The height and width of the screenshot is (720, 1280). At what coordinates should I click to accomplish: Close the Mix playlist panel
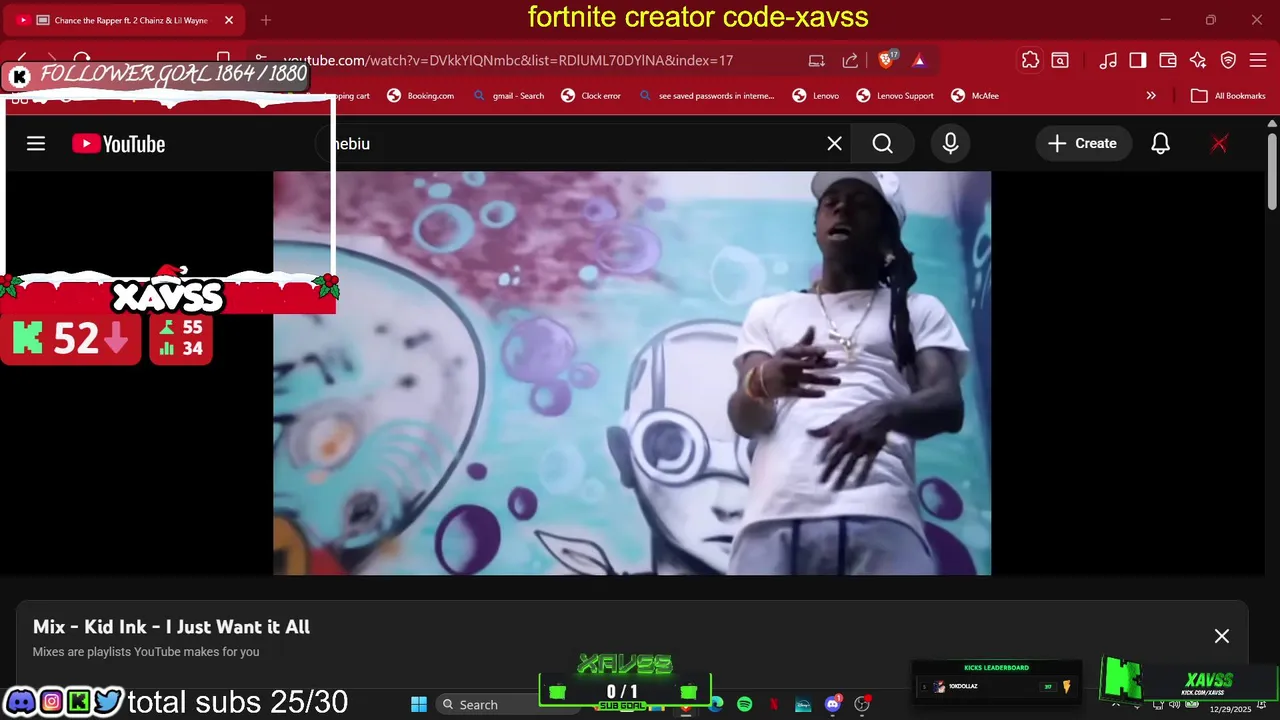[1222, 636]
